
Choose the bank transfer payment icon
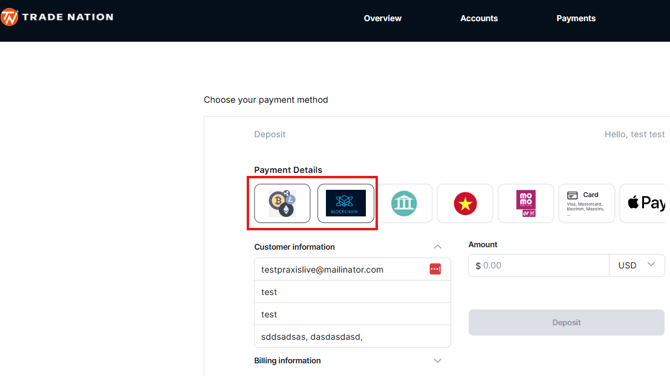404,203
